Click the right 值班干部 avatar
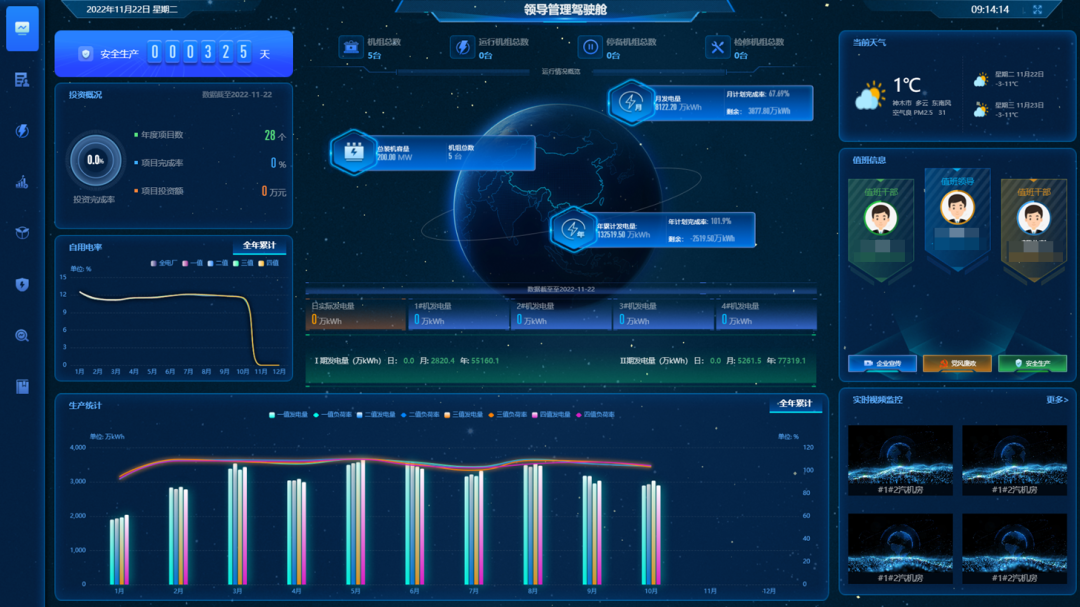Image resolution: width=1080 pixels, height=607 pixels. 1033,218
